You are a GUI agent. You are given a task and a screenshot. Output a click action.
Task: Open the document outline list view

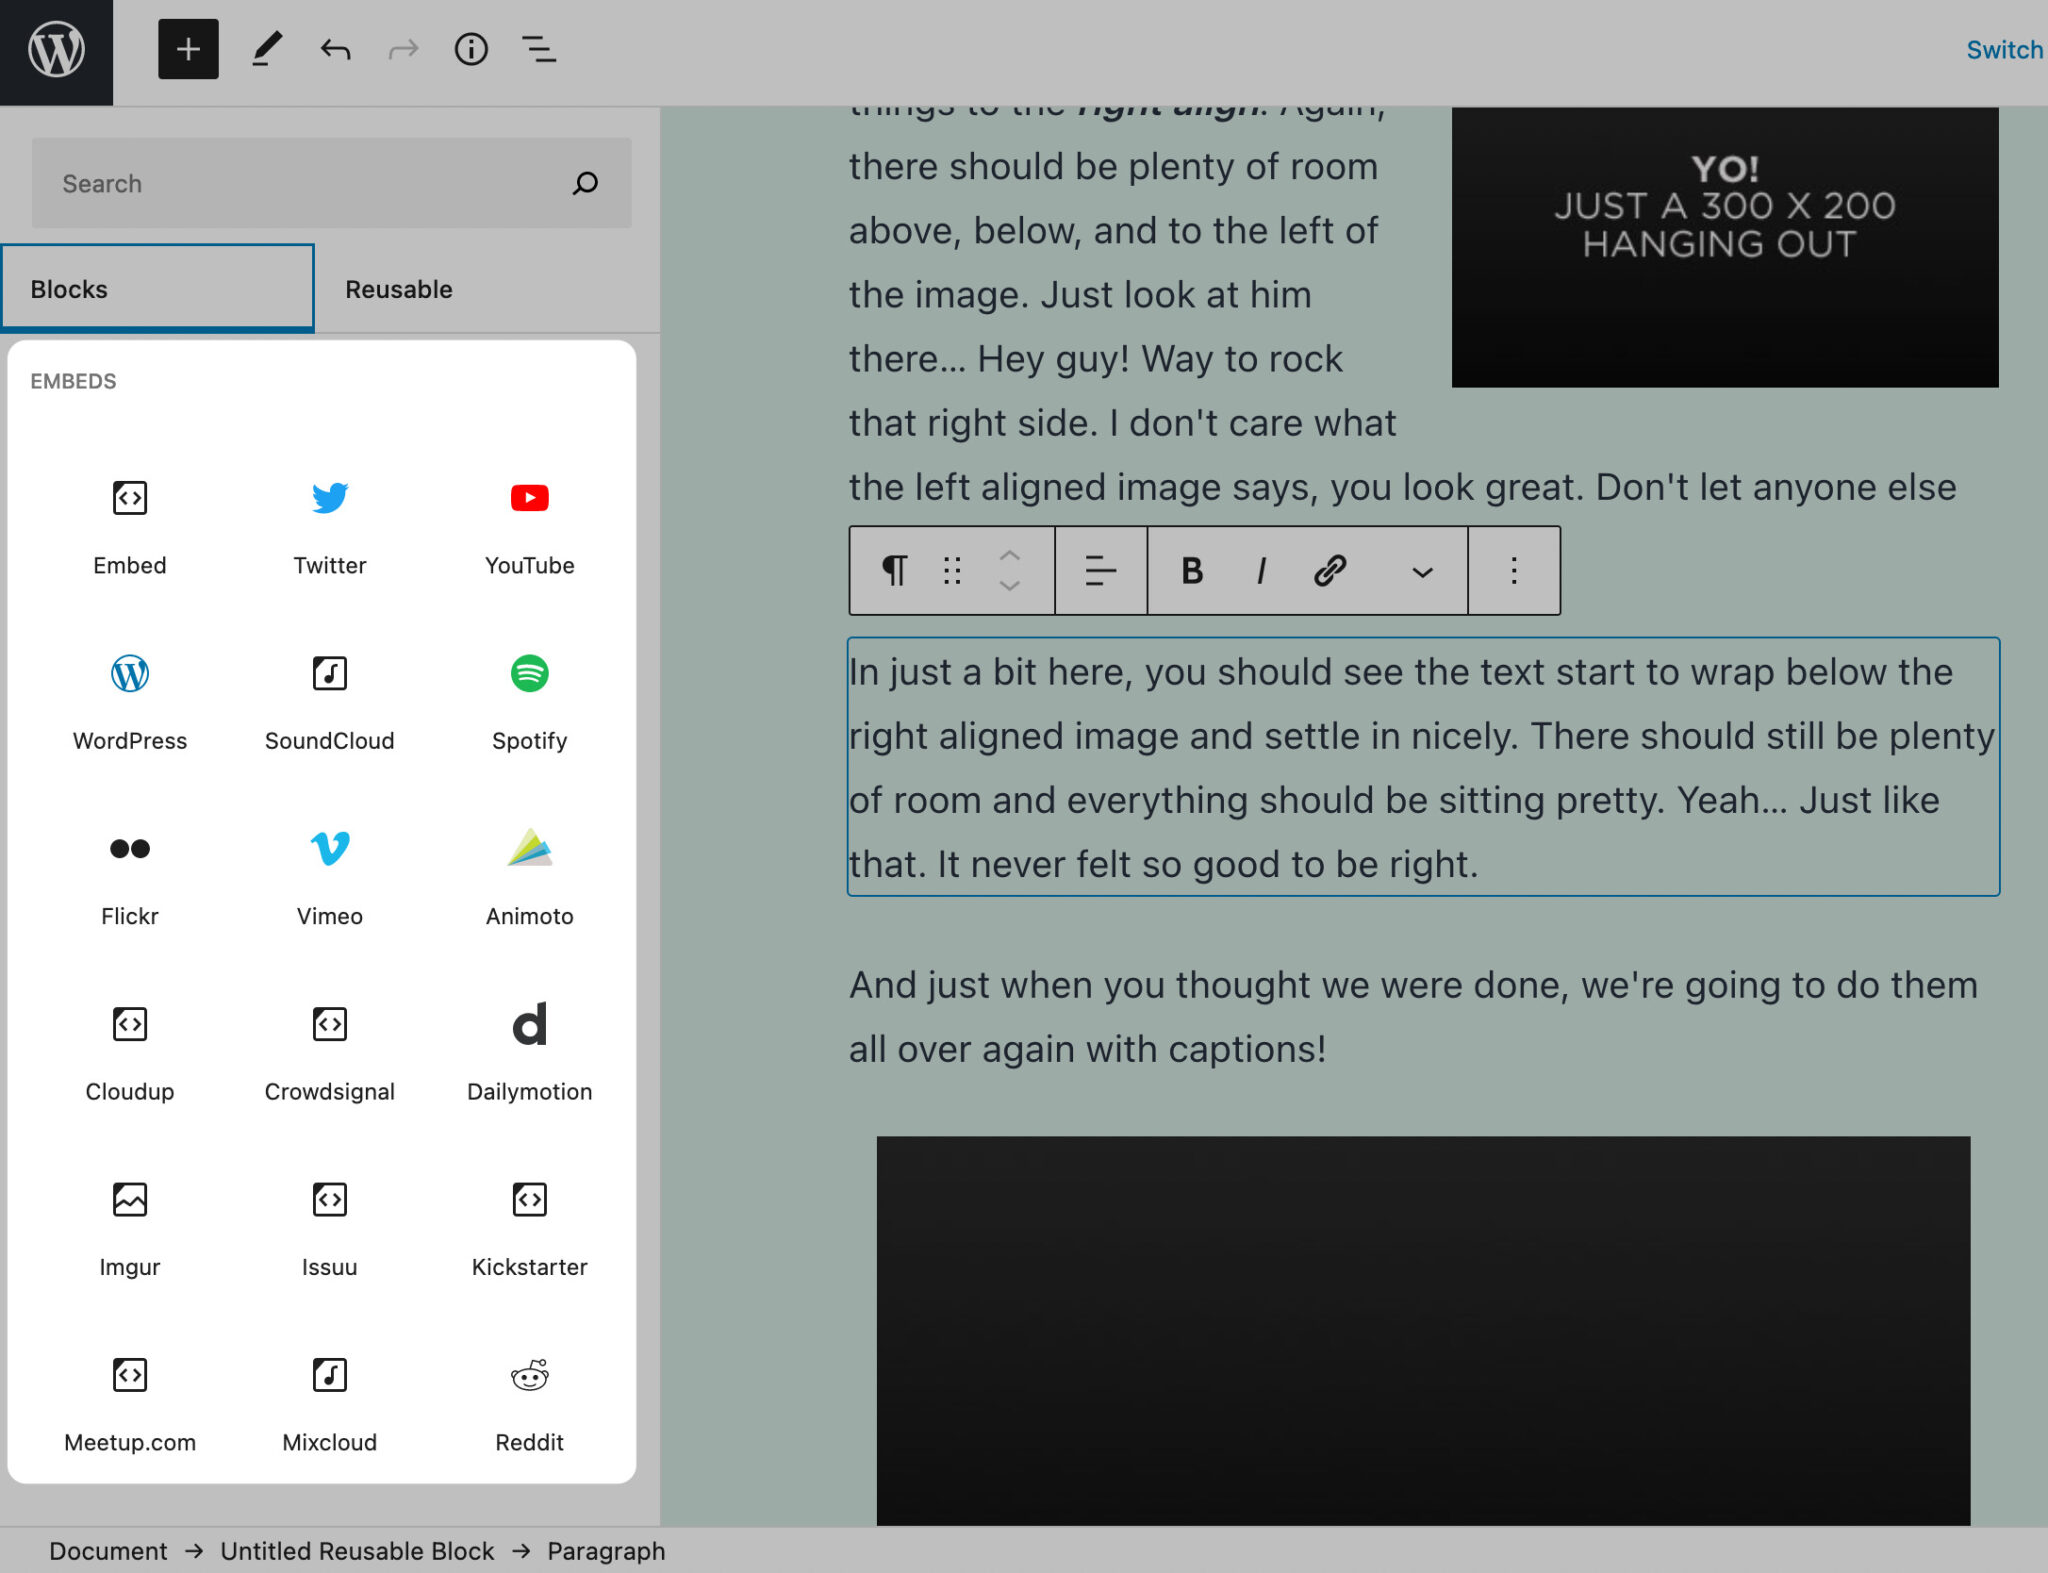(x=539, y=48)
